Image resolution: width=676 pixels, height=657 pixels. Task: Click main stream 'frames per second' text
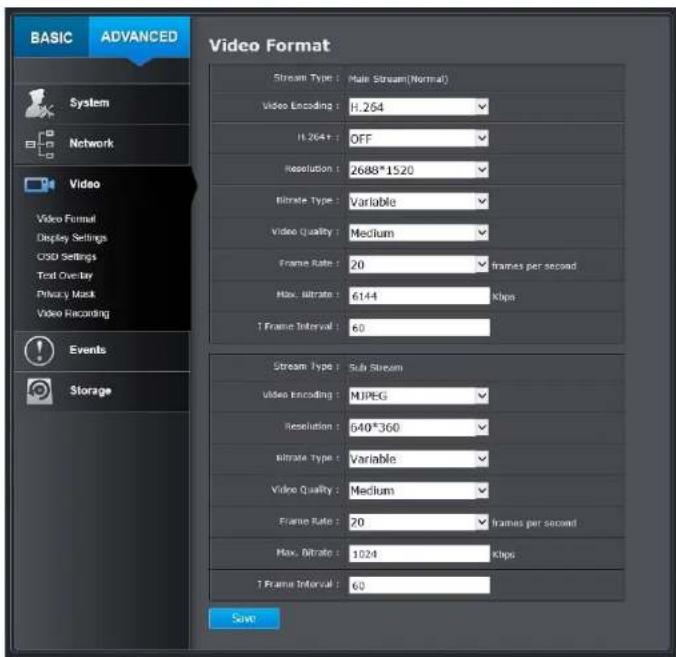(534, 266)
